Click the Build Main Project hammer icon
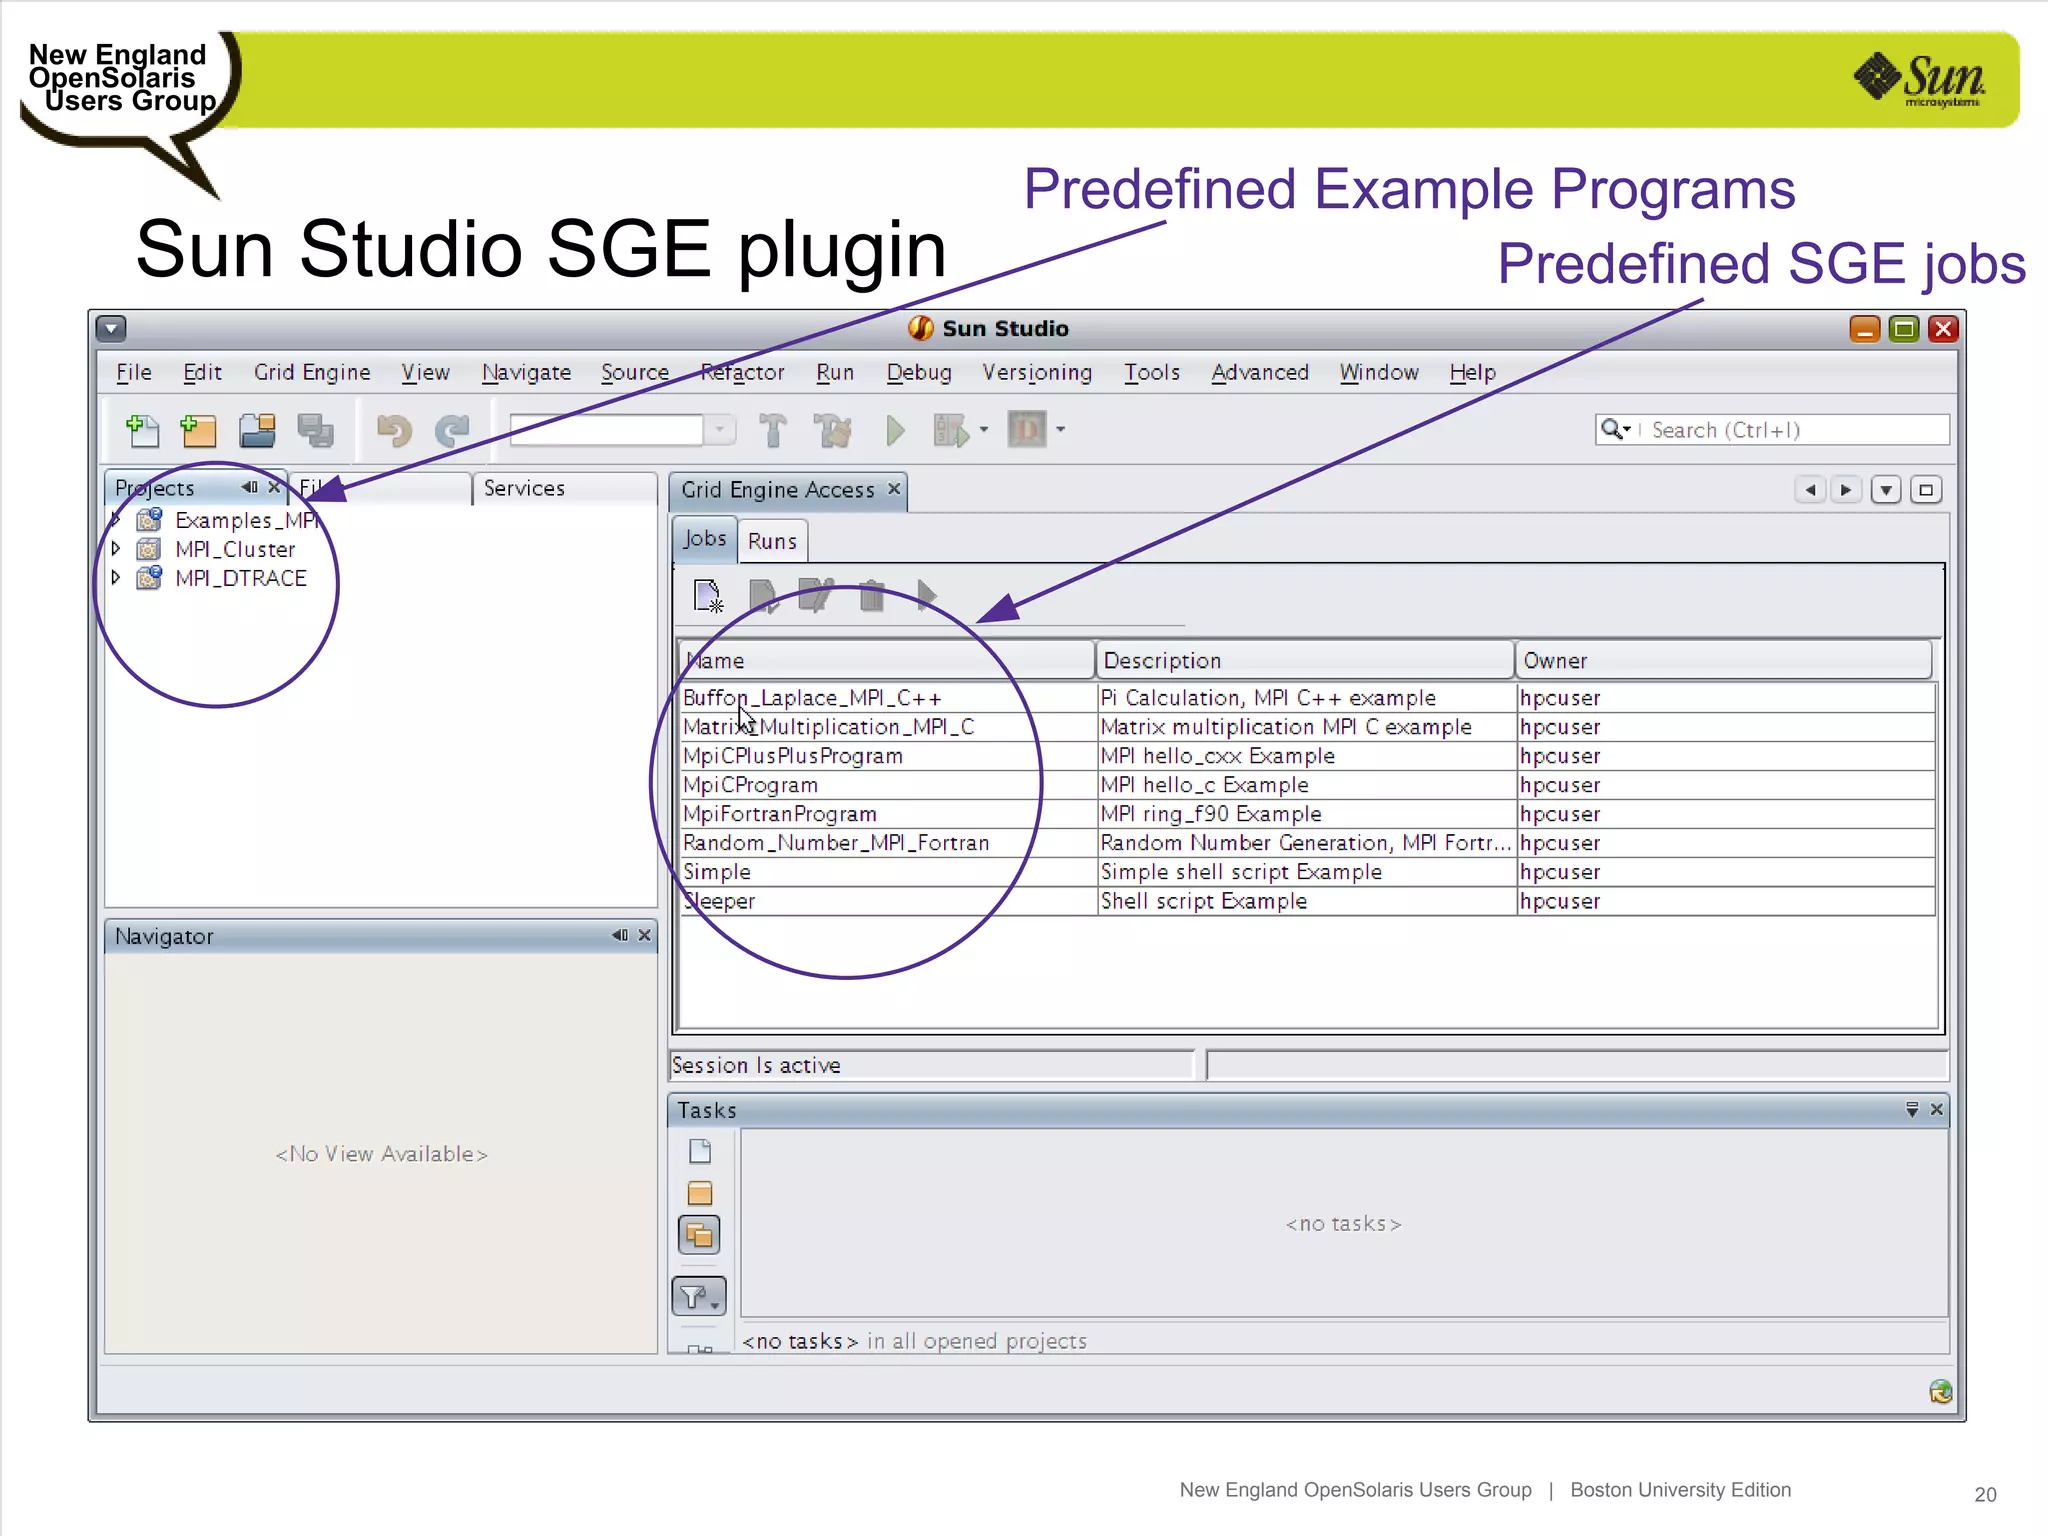 (x=772, y=431)
